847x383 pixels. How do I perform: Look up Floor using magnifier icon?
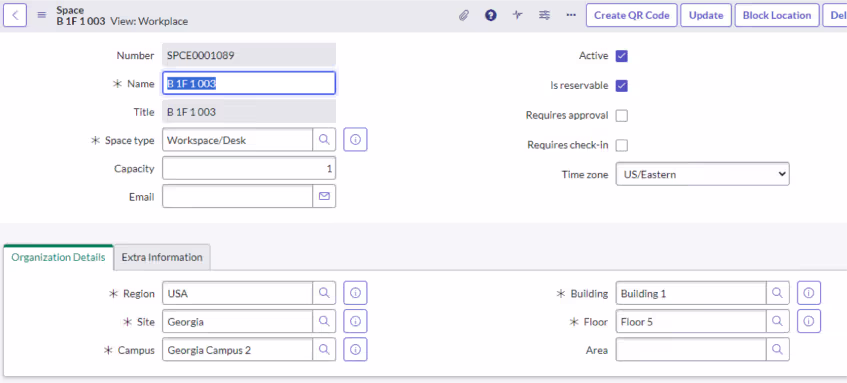pos(778,321)
